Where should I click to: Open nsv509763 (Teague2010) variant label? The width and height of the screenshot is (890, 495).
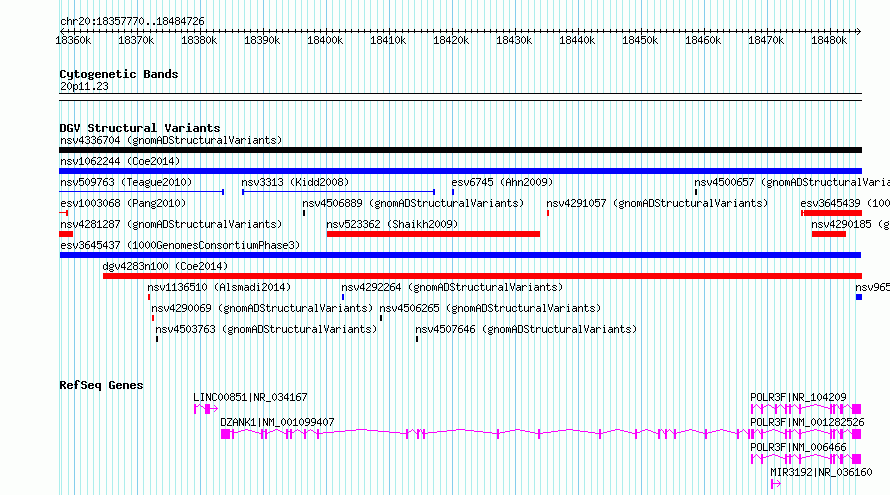(x=126, y=182)
